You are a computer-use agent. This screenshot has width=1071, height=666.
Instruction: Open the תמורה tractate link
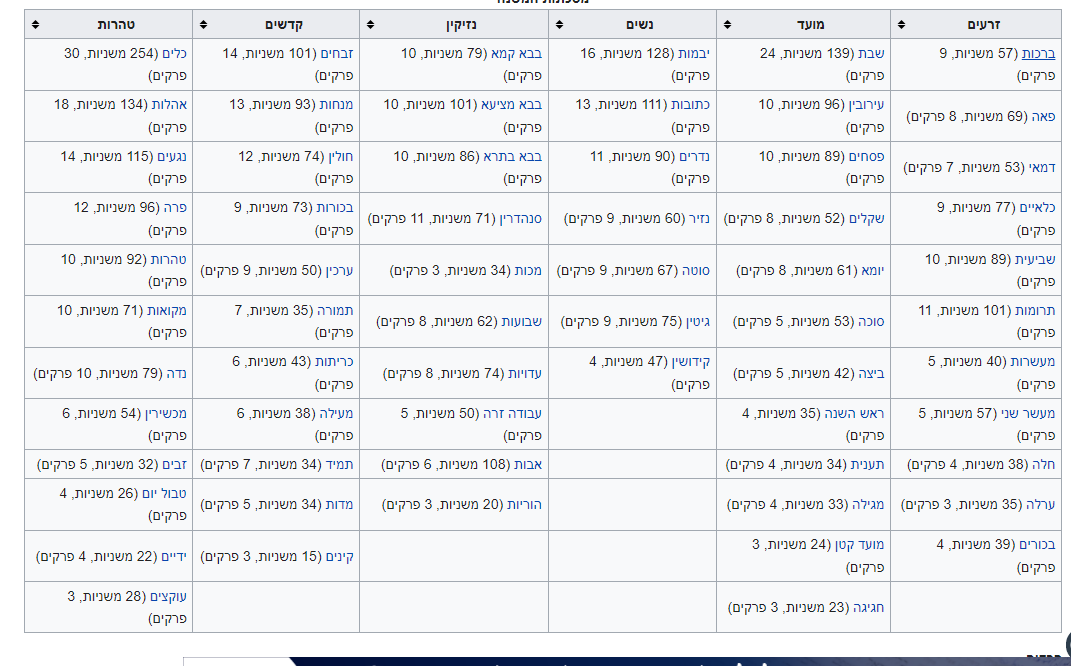(335, 310)
